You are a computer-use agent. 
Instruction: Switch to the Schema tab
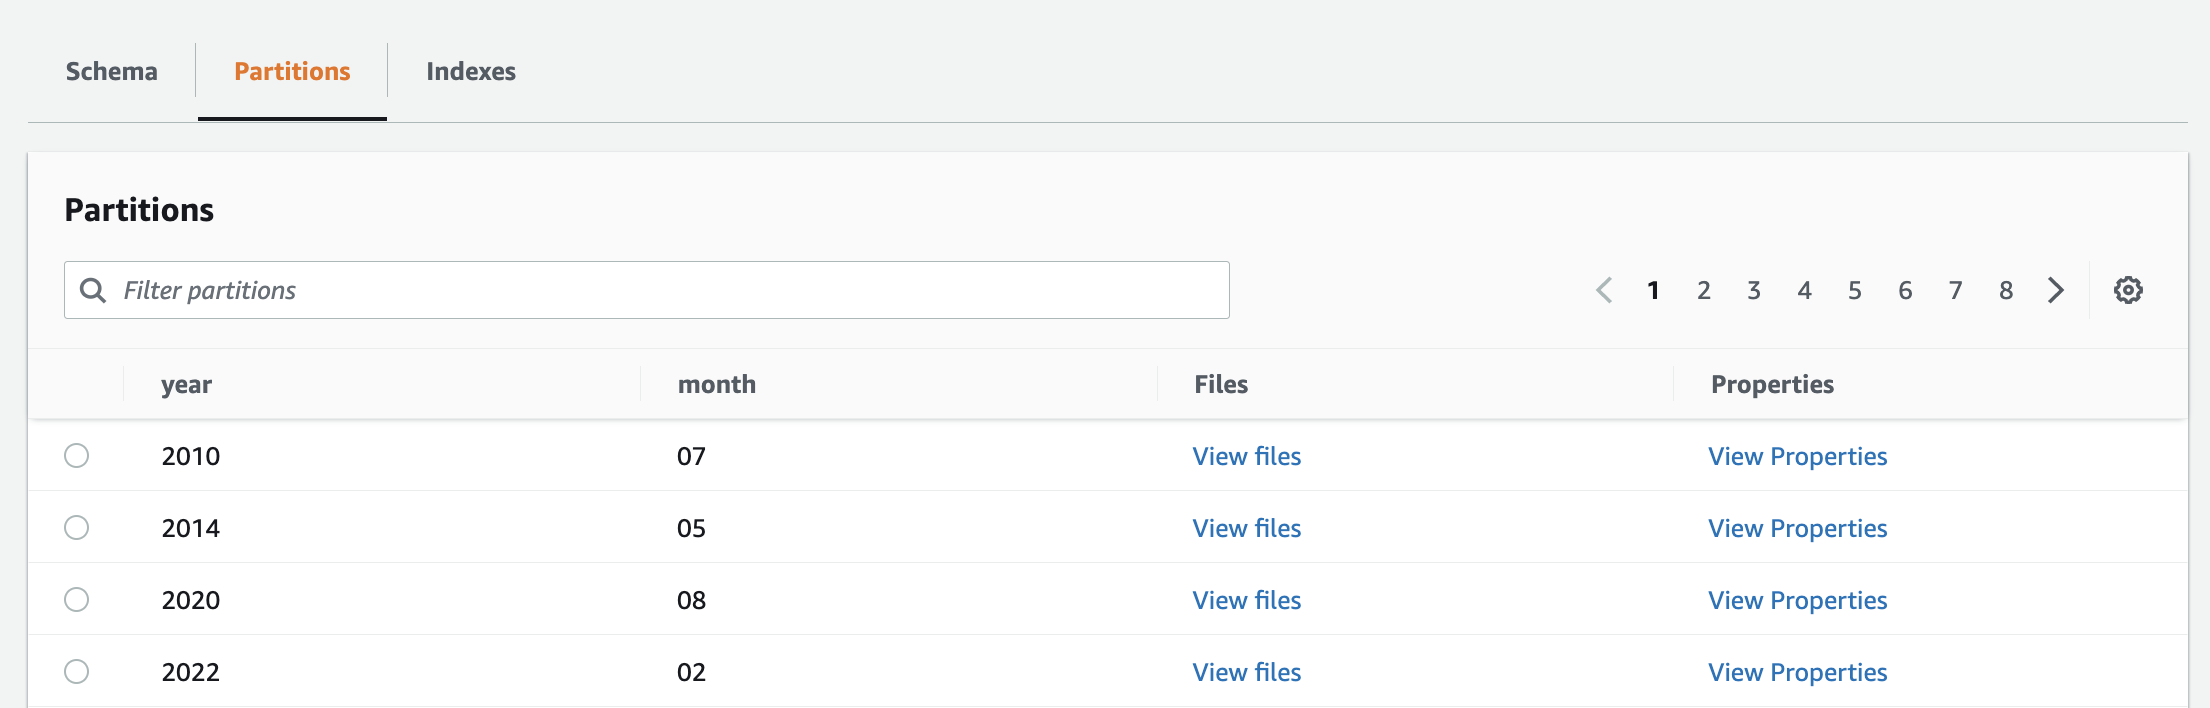[x=112, y=72]
